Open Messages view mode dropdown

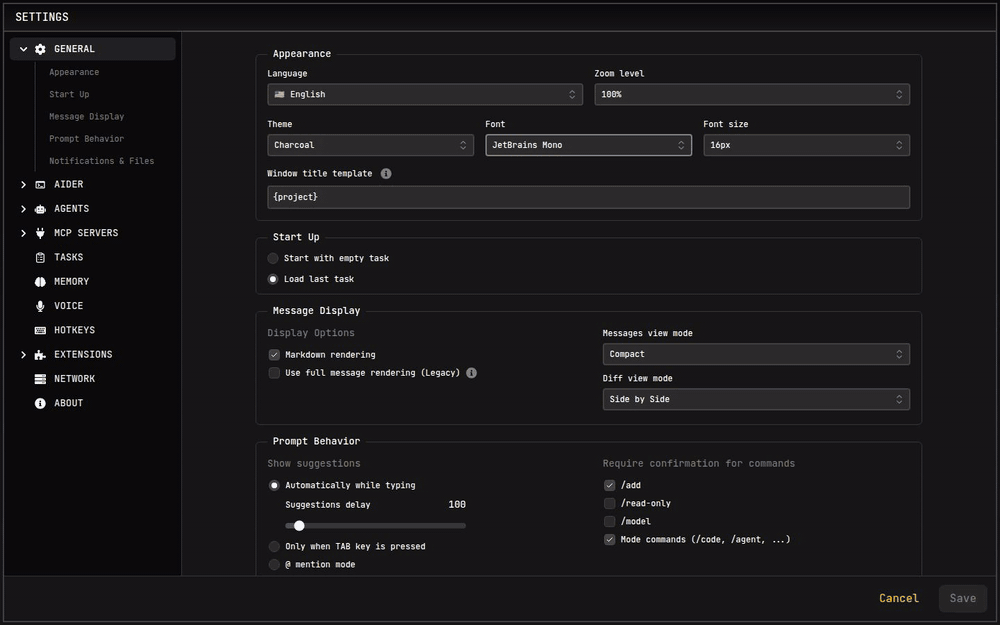point(756,354)
